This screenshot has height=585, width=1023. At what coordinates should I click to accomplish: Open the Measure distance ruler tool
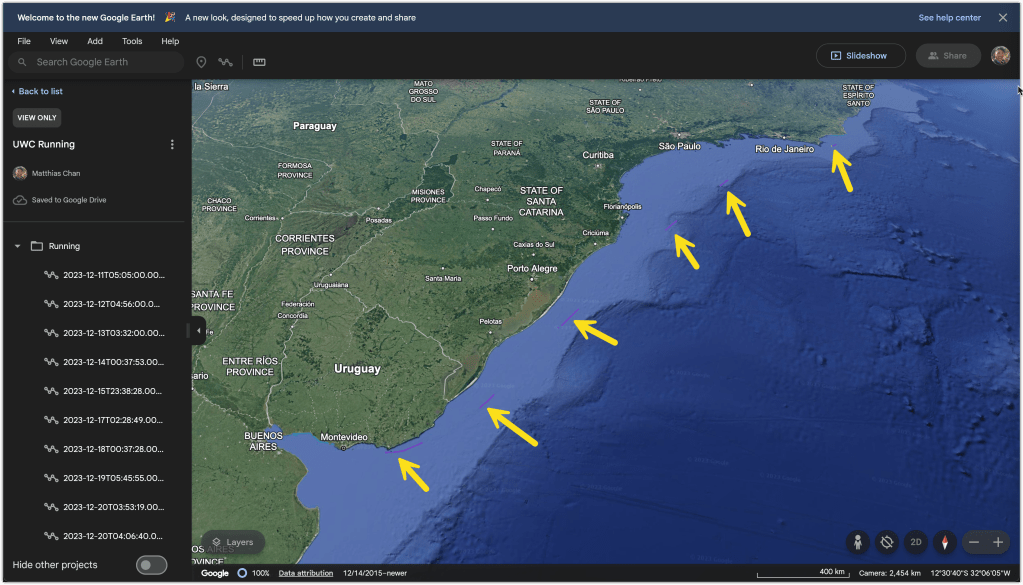pyautogui.click(x=259, y=62)
